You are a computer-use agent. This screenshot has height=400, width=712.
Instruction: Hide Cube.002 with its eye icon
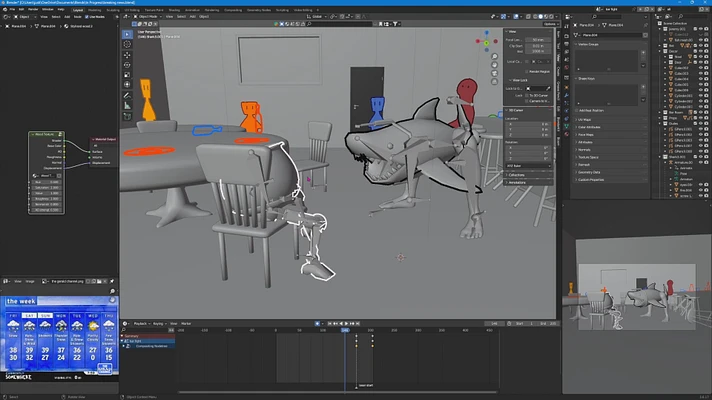point(701,68)
